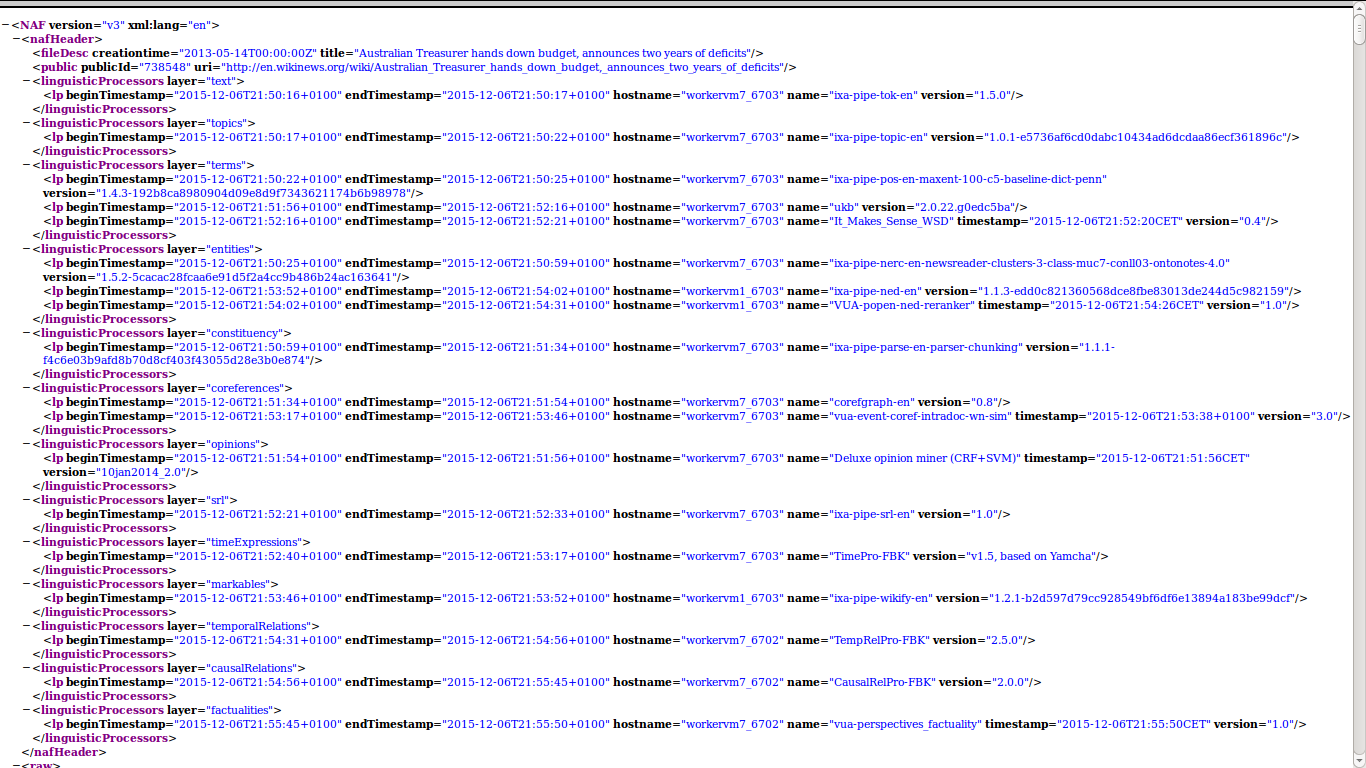Image resolution: width=1366 pixels, height=768 pixels.
Task: Click name "ixa-pipe-nerc-en-newsreader-clusters-3-class-muc7-conll03-ontonotes-4.0"
Action: coord(1029,263)
